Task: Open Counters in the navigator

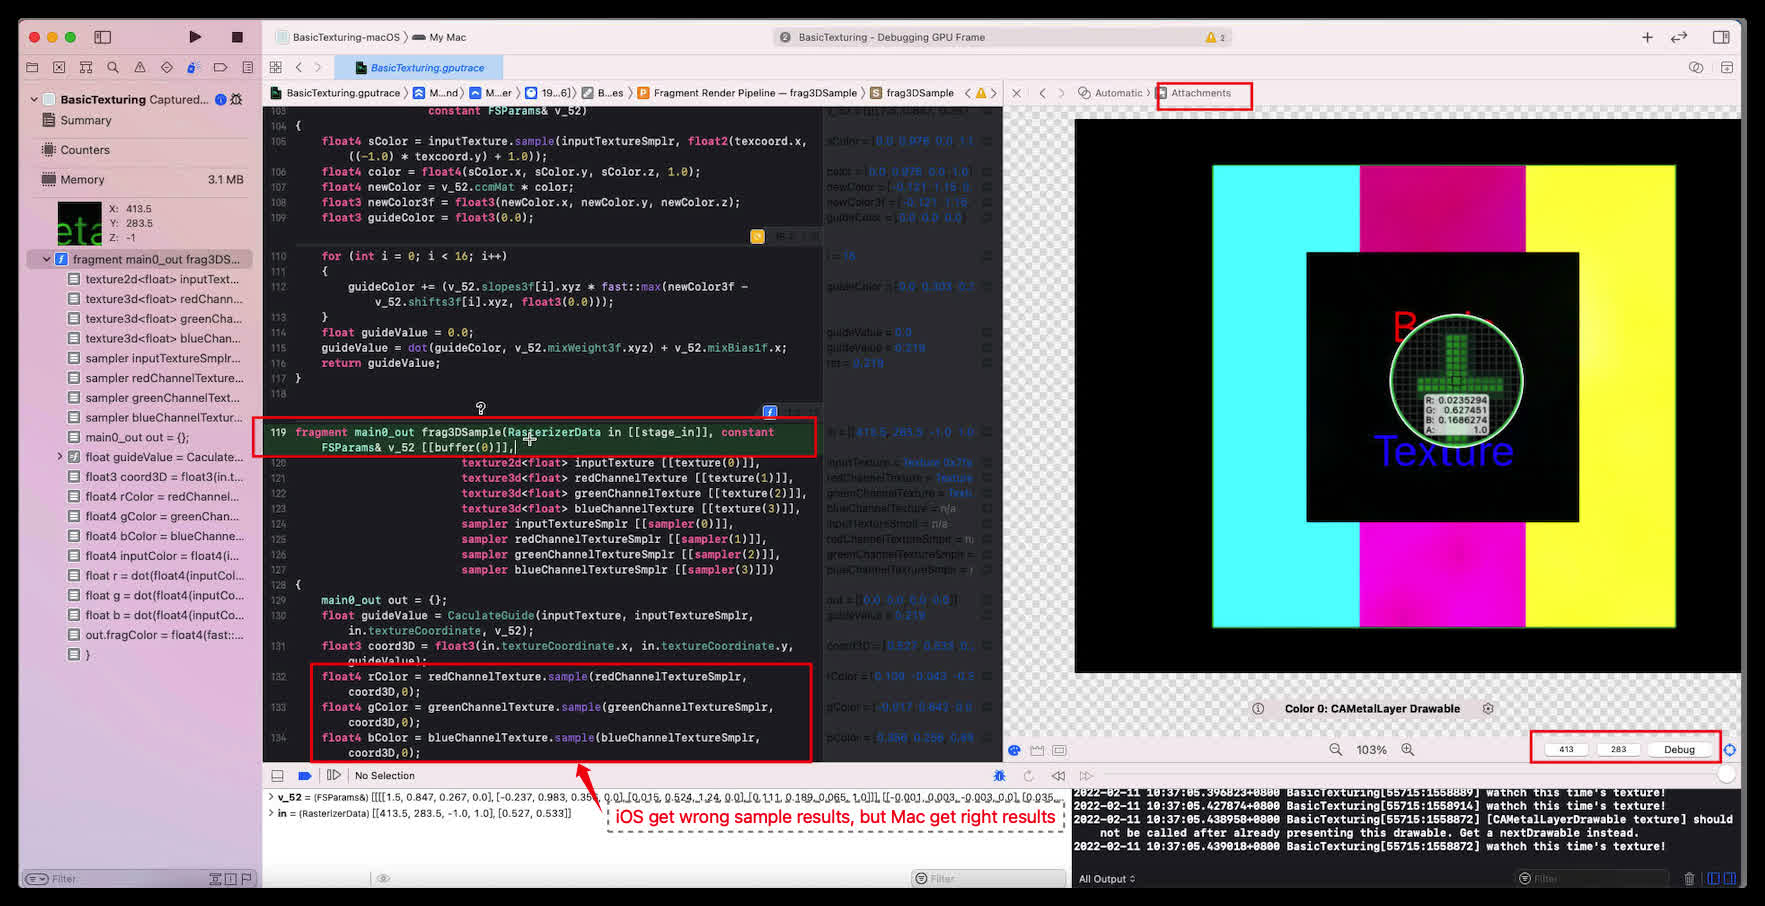Action: [x=85, y=150]
